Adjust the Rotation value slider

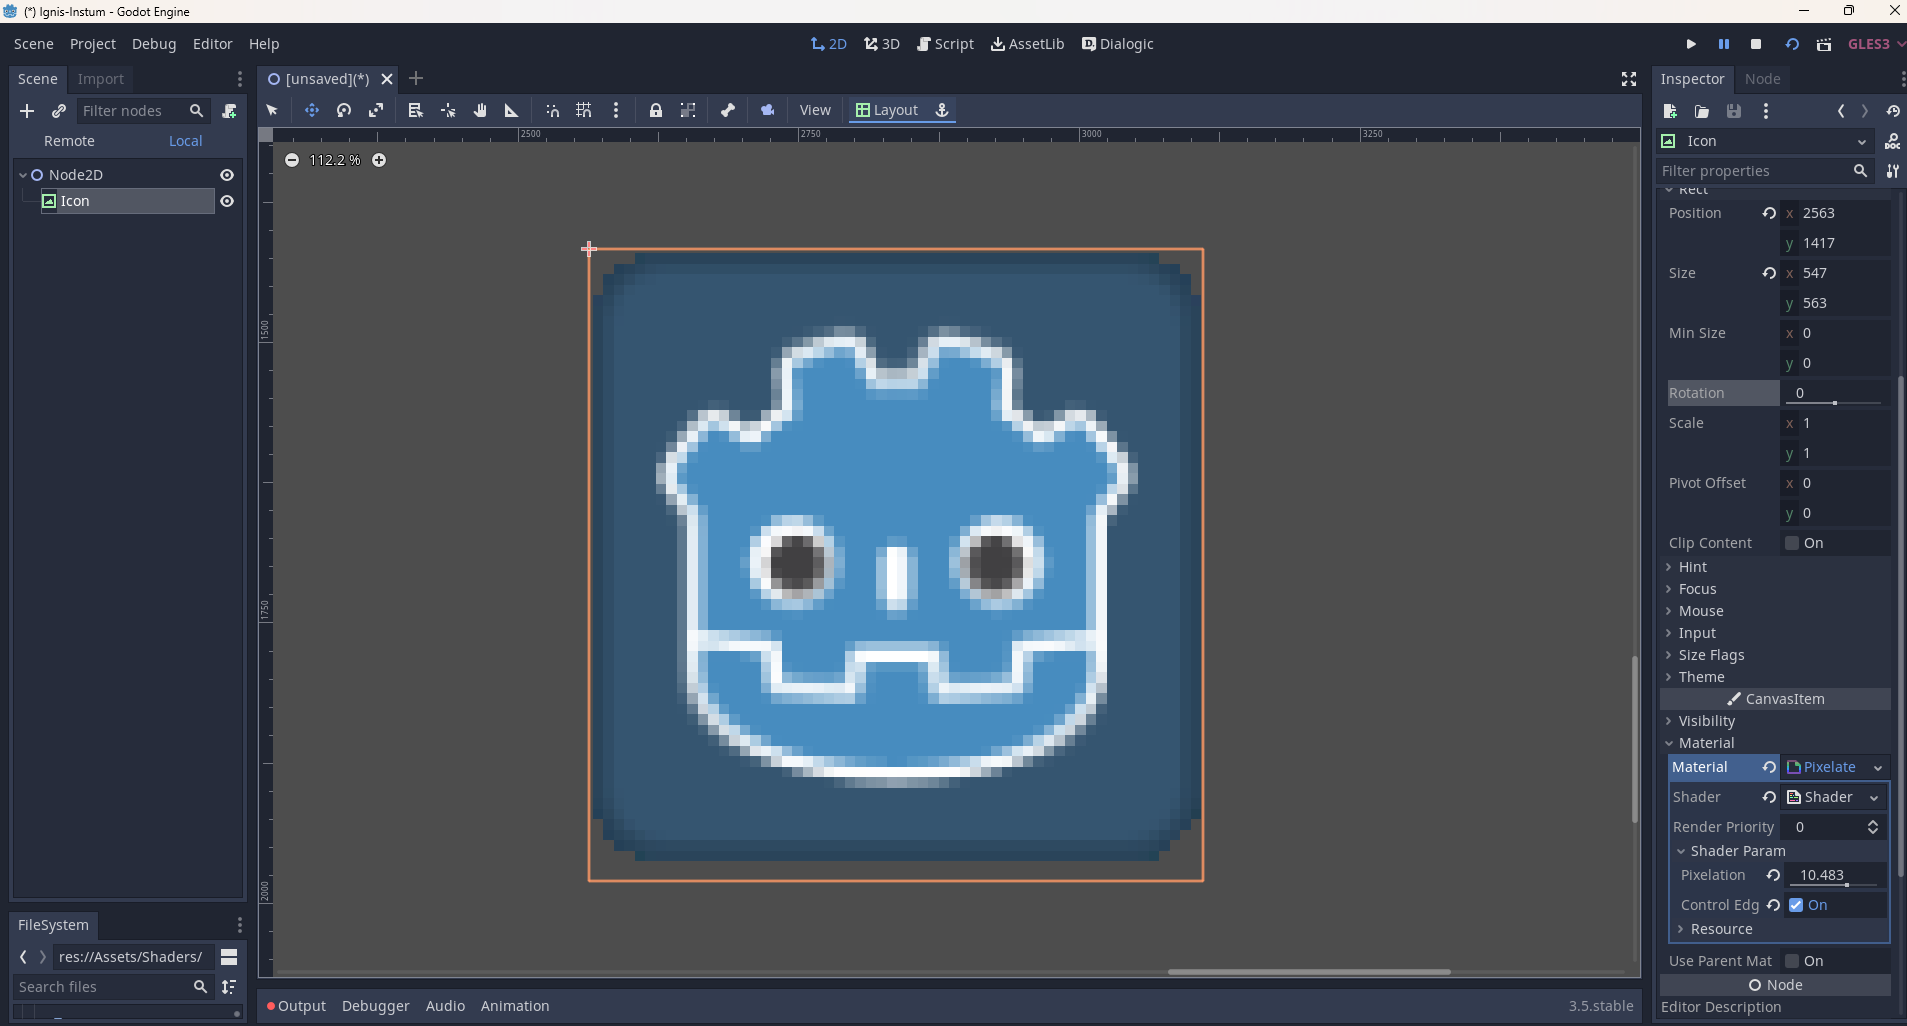[1835, 394]
